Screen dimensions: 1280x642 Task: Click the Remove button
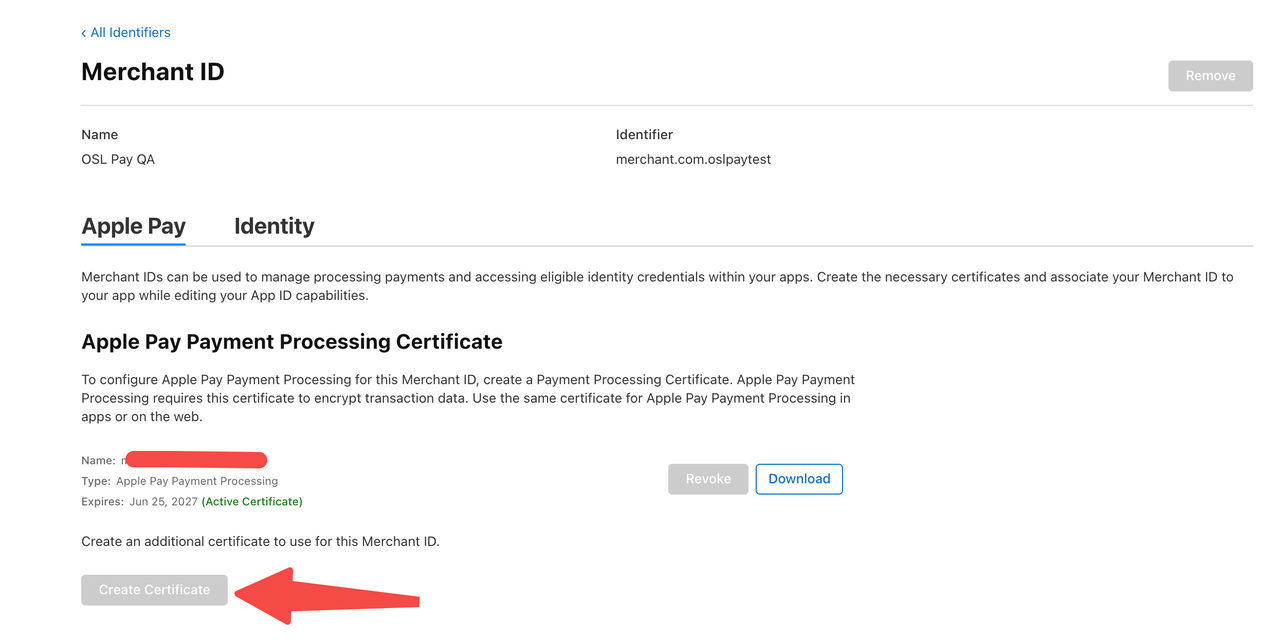(x=1210, y=76)
